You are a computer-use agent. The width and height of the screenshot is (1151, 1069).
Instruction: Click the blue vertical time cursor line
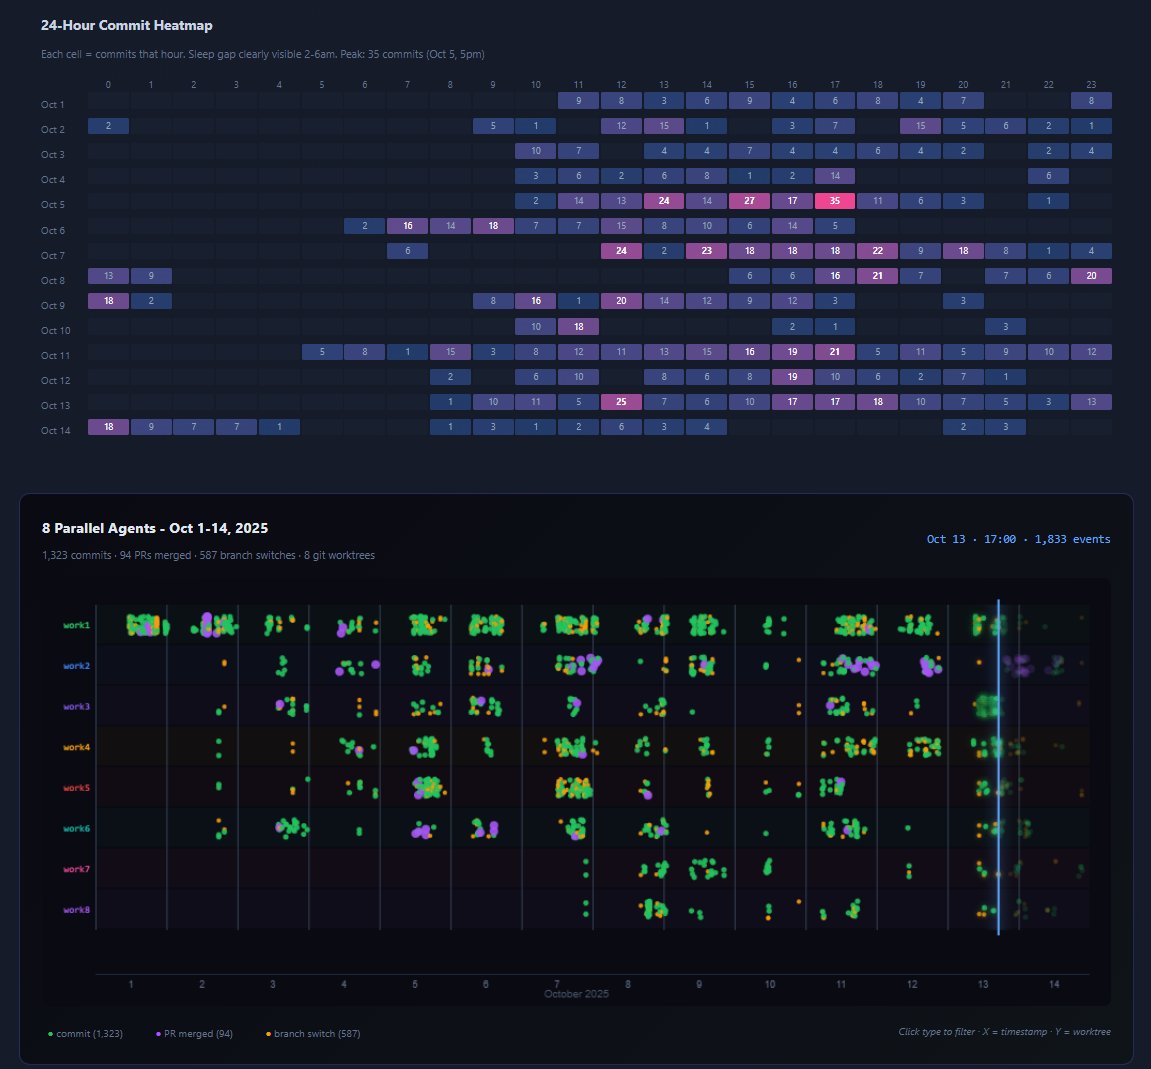tap(998, 767)
